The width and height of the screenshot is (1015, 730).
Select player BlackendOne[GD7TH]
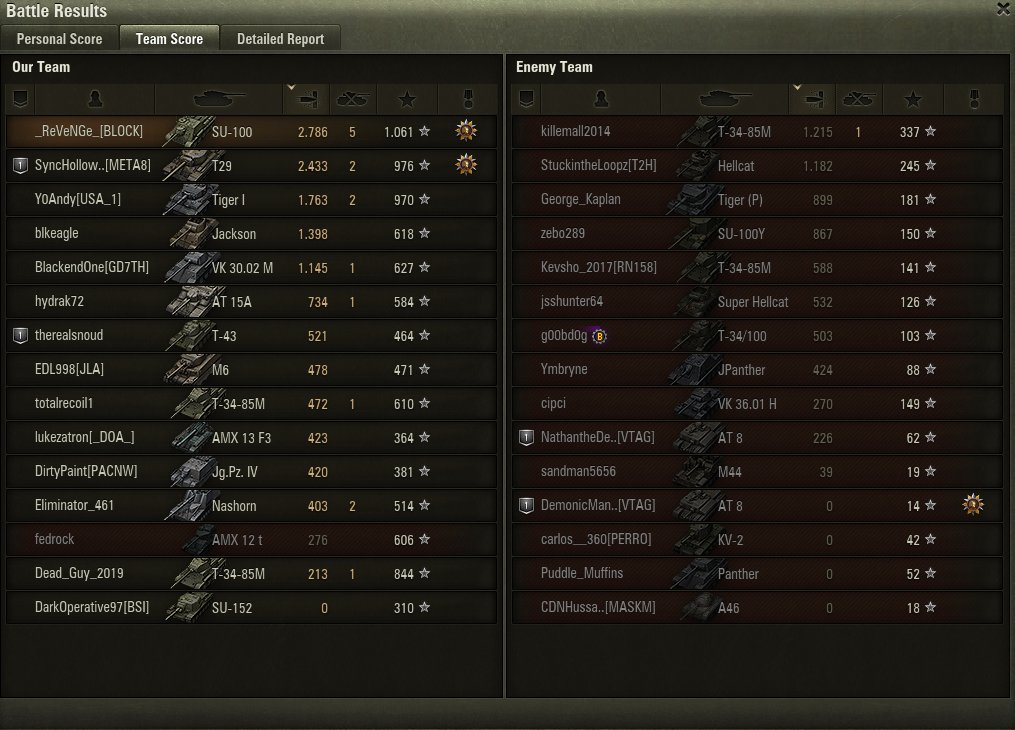92,267
